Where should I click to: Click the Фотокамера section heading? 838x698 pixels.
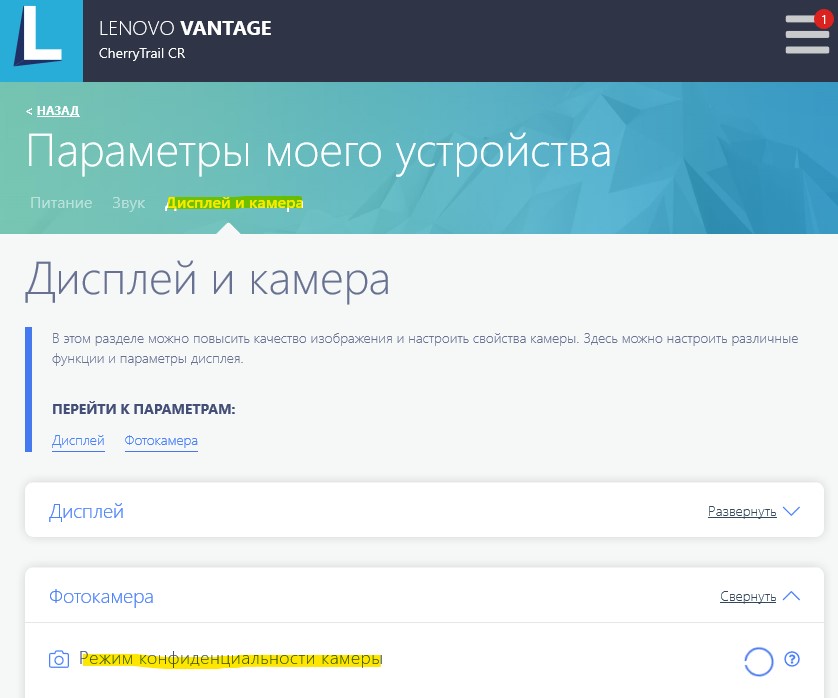click(x=101, y=596)
